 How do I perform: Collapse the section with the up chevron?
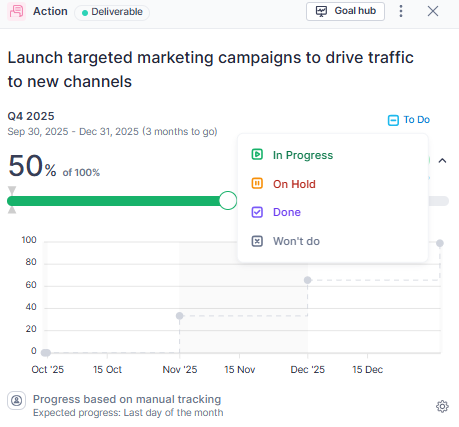[442, 161]
